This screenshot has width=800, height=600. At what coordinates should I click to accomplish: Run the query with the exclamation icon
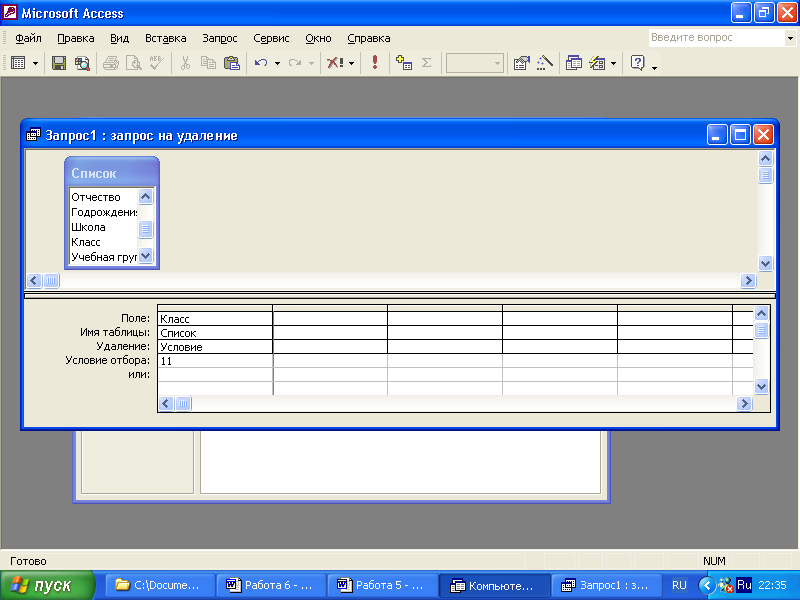pos(375,63)
